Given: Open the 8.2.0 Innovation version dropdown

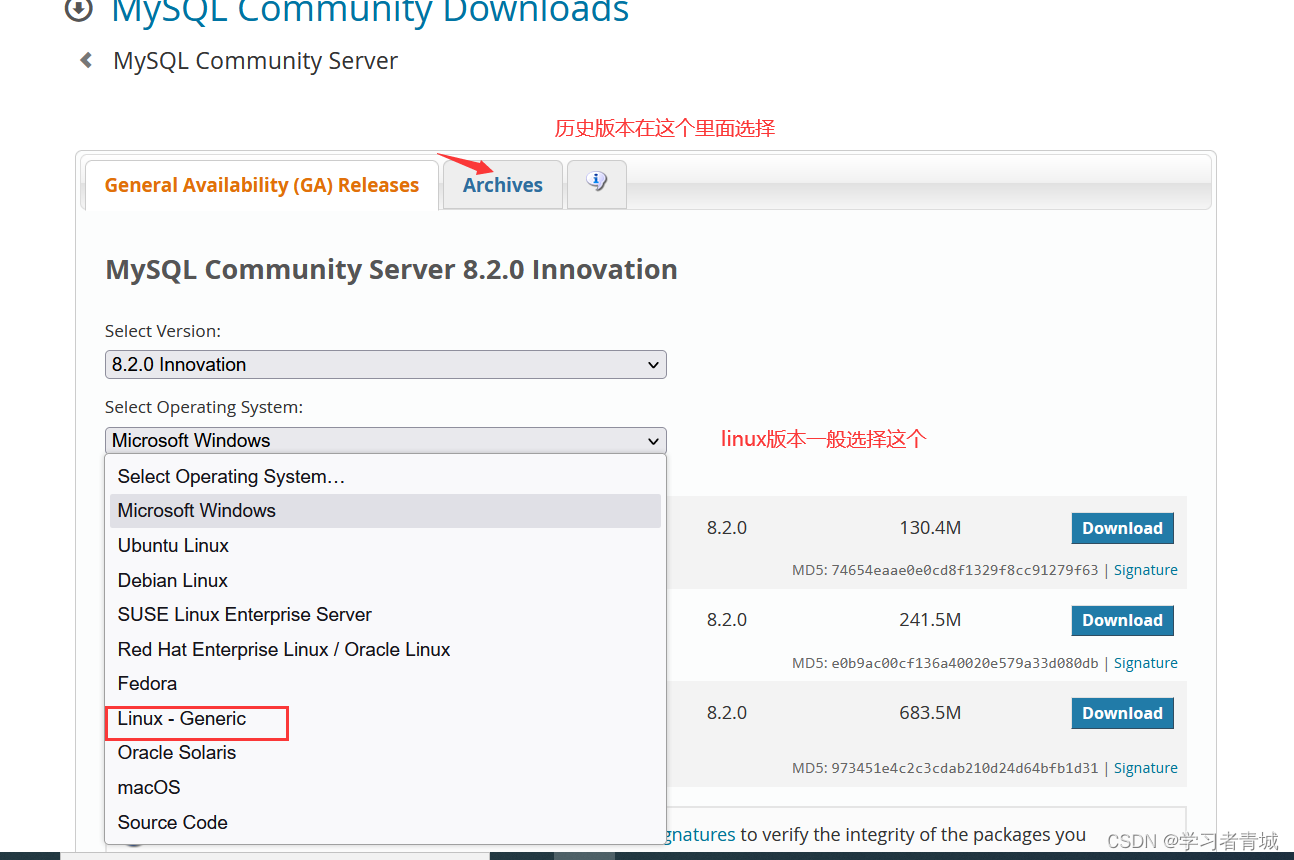Looking at the screenshot, I should (385, 364).
